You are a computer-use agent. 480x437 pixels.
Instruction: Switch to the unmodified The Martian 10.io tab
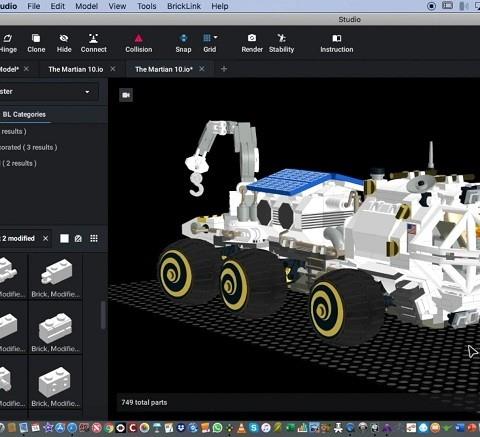(x=76, y=69)
